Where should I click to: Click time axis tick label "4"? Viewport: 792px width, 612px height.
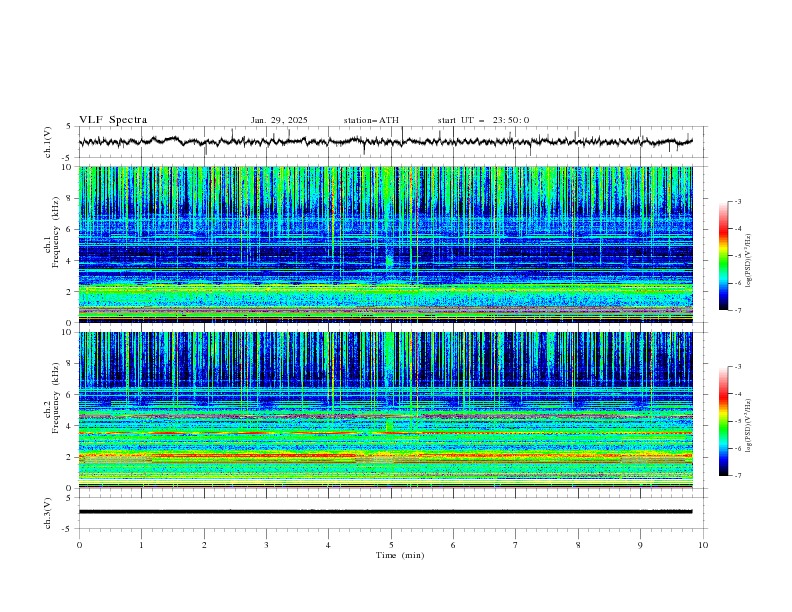(328, 545)
